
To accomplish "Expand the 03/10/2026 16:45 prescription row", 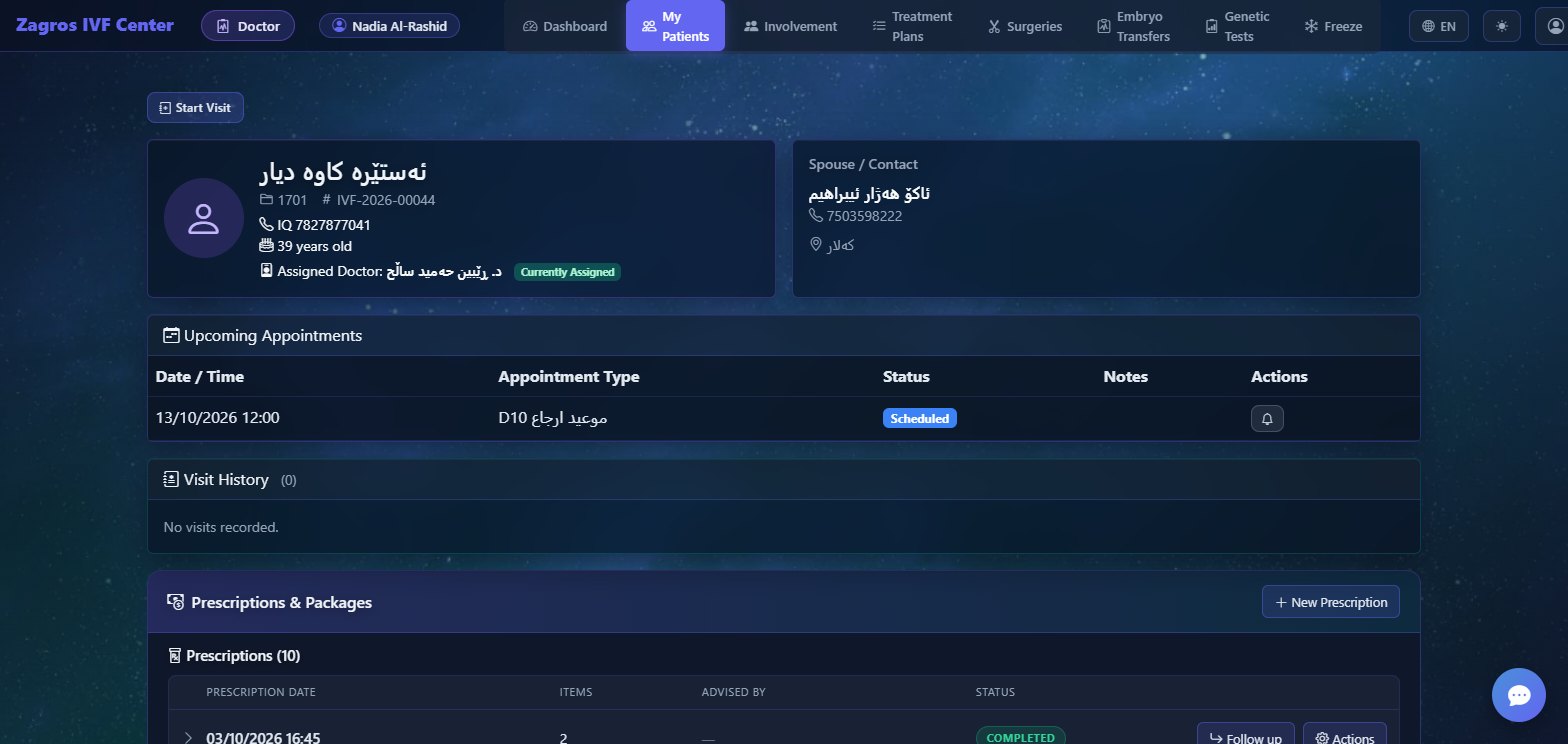I will (x=188, y=738).
